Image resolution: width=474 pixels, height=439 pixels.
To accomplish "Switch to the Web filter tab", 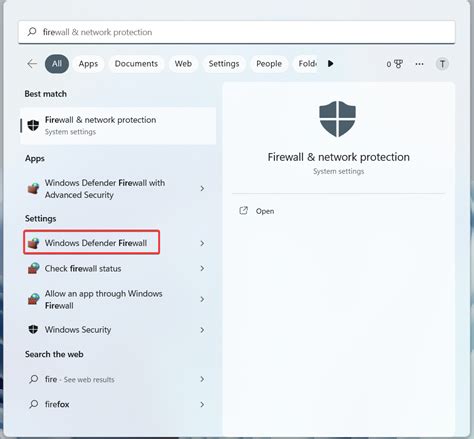I will click(183, 64).
